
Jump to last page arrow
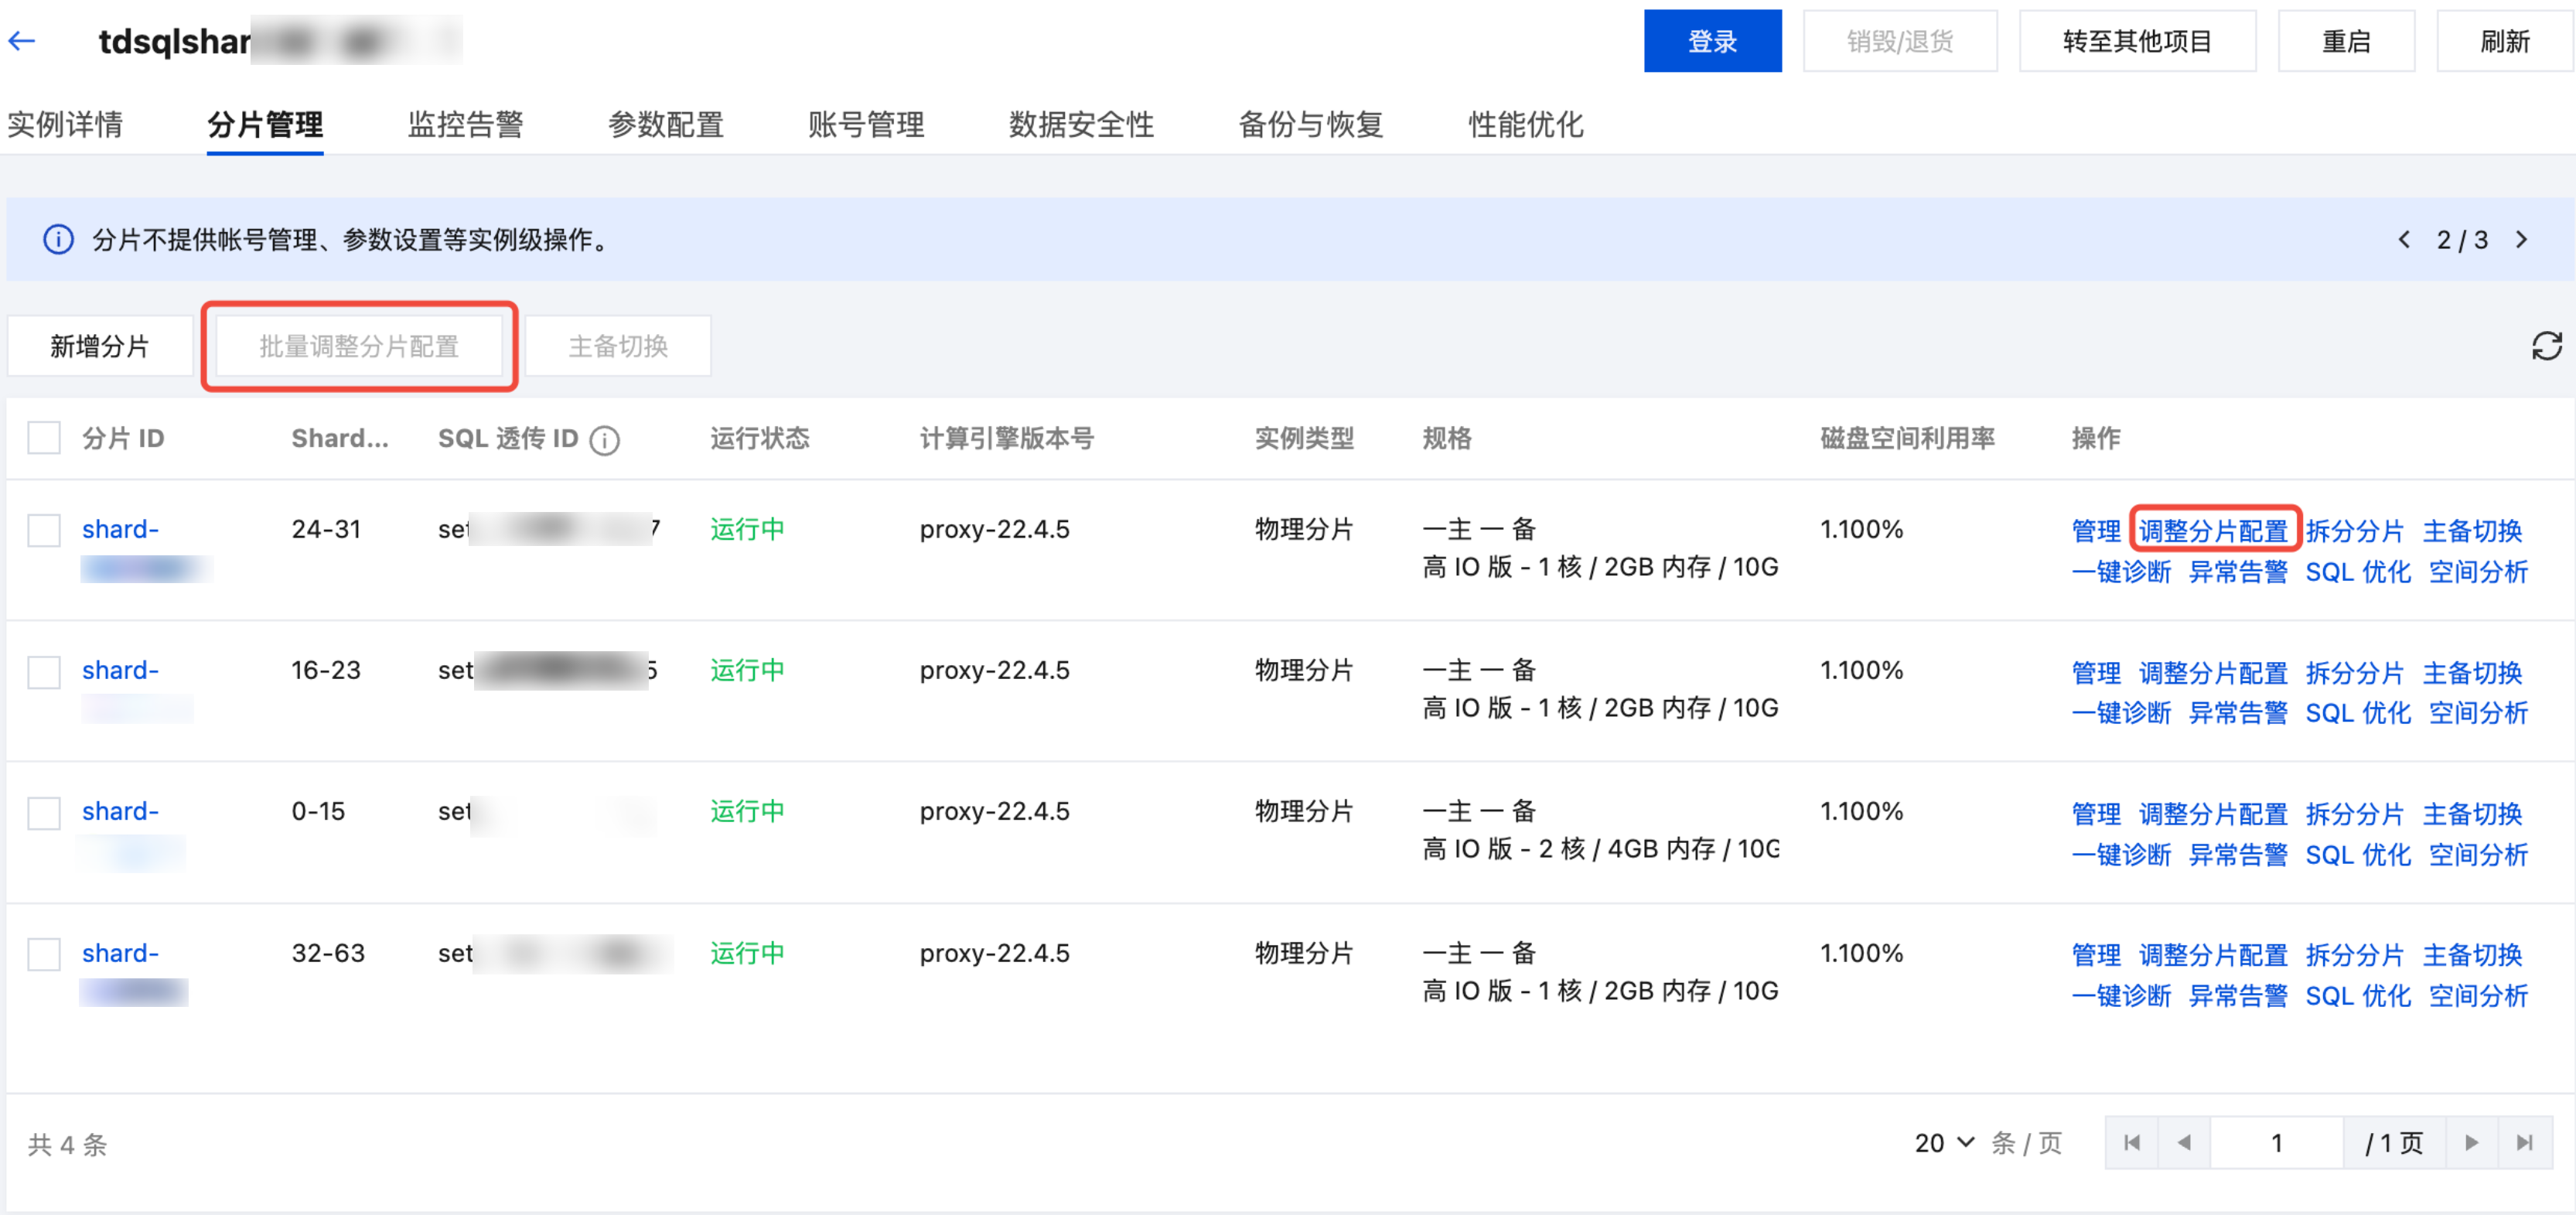(2524, 1143)
